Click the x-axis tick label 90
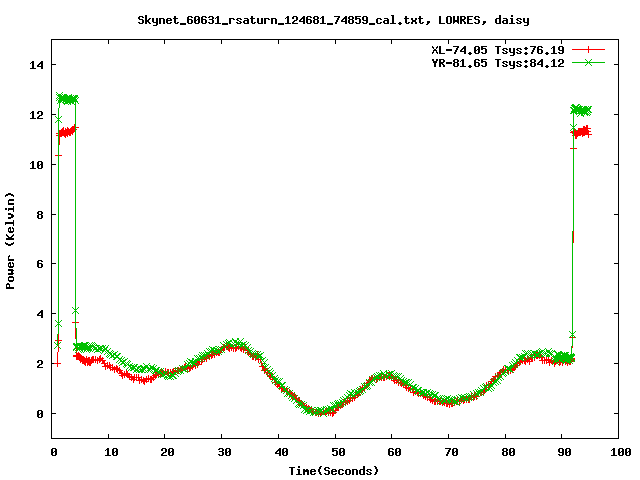The height and width of the screenshot is (480, 640). 564,452
